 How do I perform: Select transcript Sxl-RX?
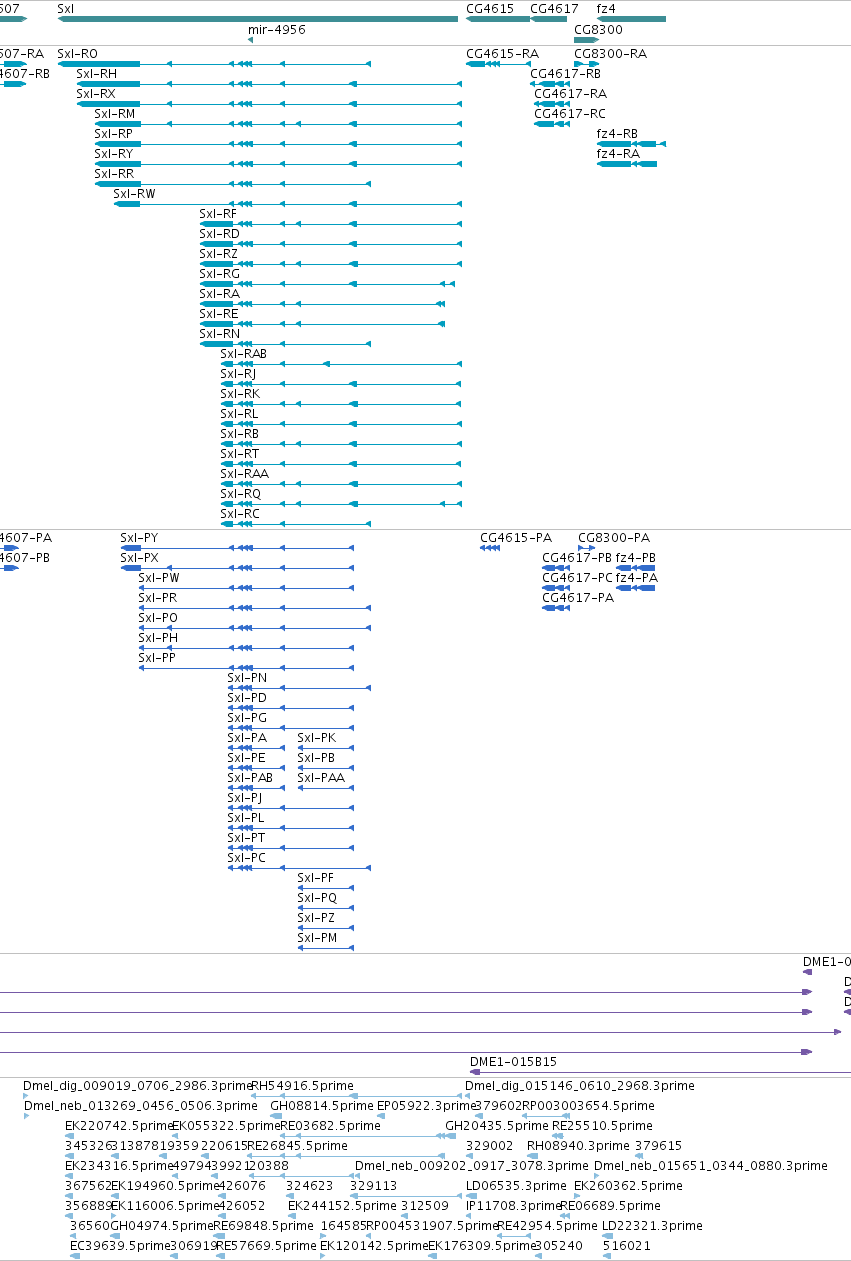click(x=96, y=94)
